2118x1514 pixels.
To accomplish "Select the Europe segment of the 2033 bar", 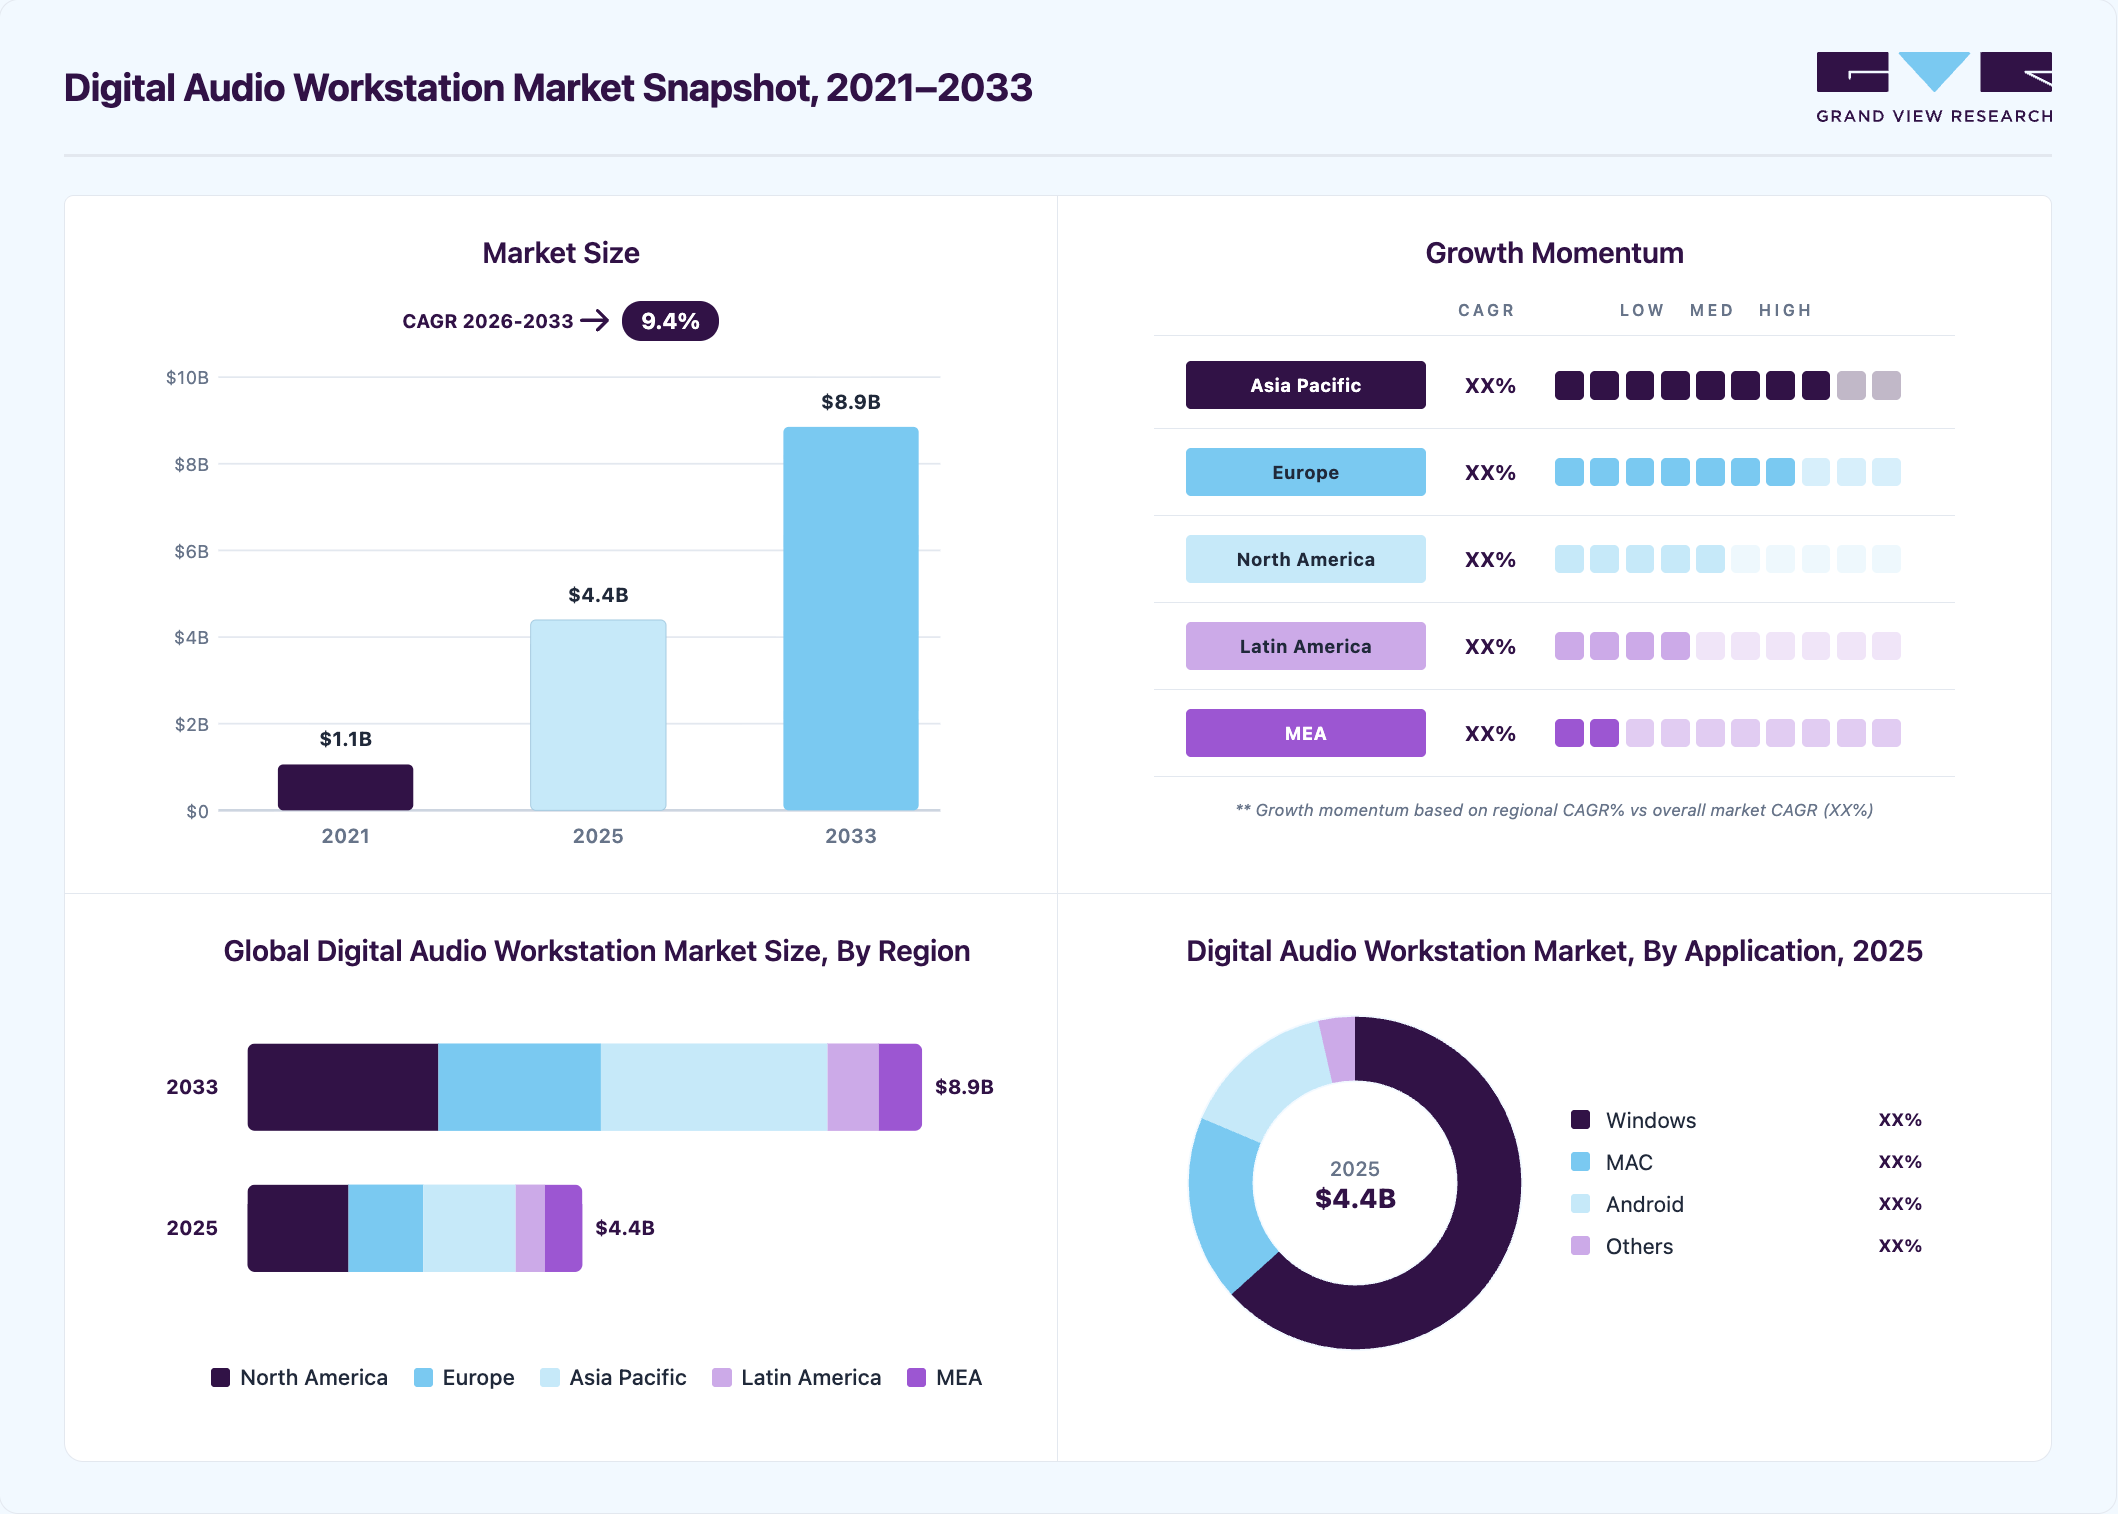I will point(519,1087).
